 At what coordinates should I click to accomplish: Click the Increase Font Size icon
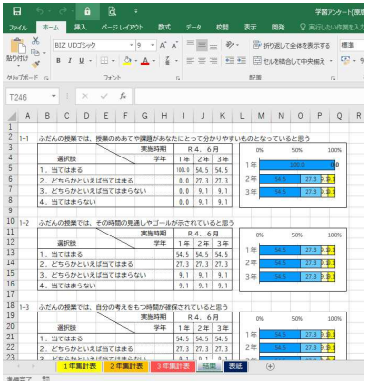(163, 45)
